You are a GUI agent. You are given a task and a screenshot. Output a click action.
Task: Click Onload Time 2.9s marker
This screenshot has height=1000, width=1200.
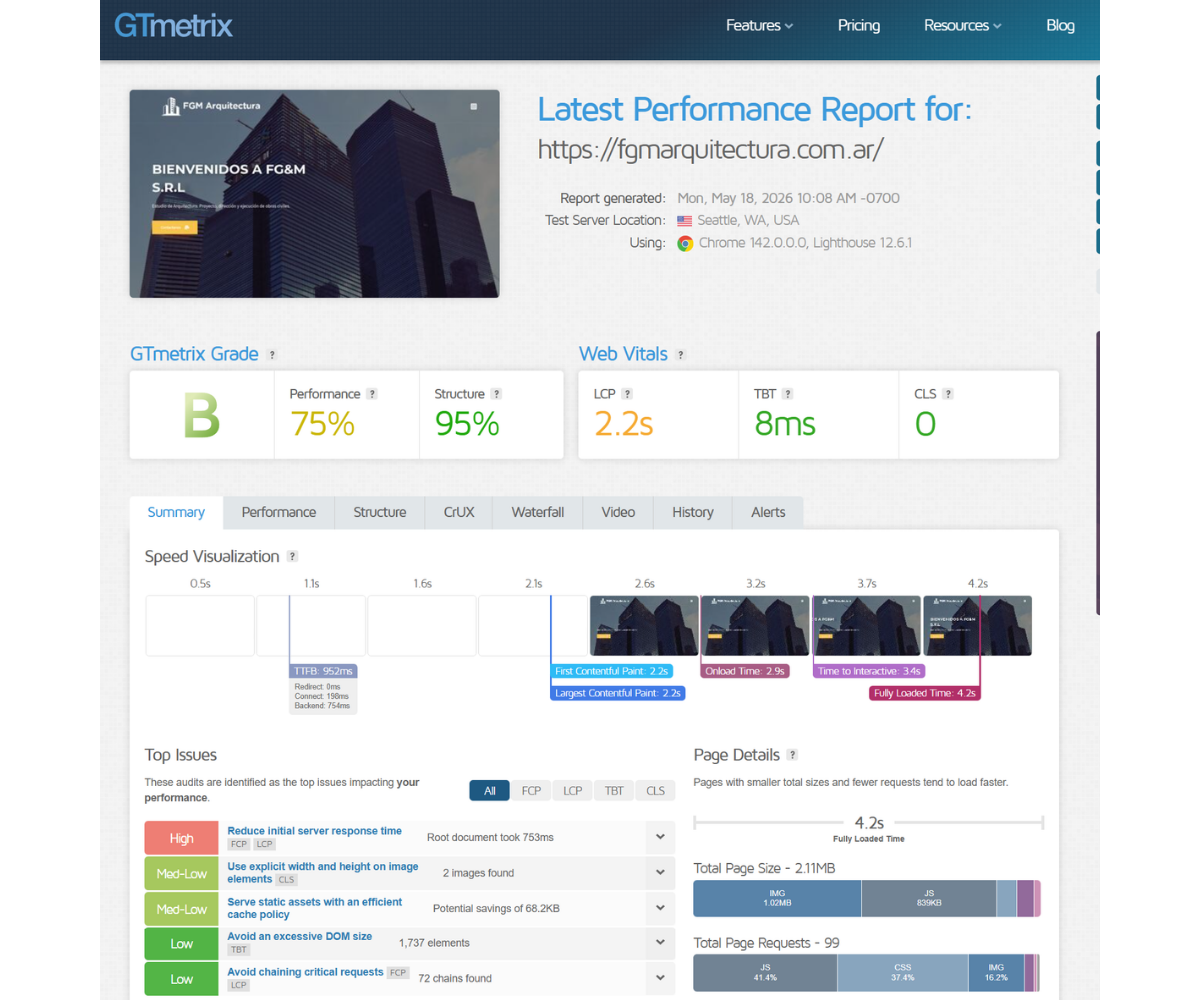click(x=745, y=671)
